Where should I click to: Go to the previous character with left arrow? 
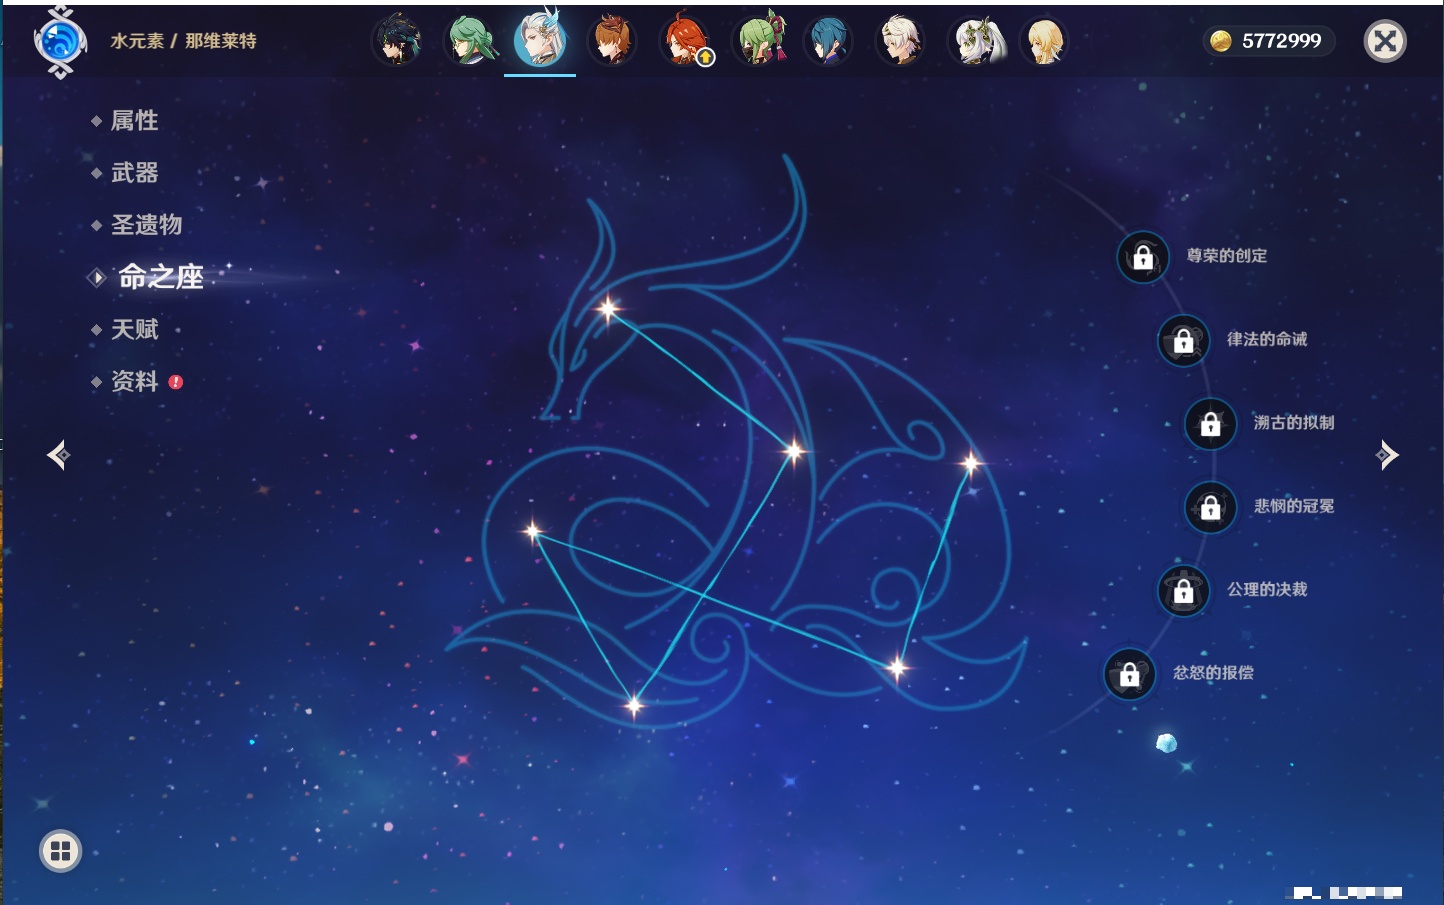pyautogui.click(x=58, y=455)
